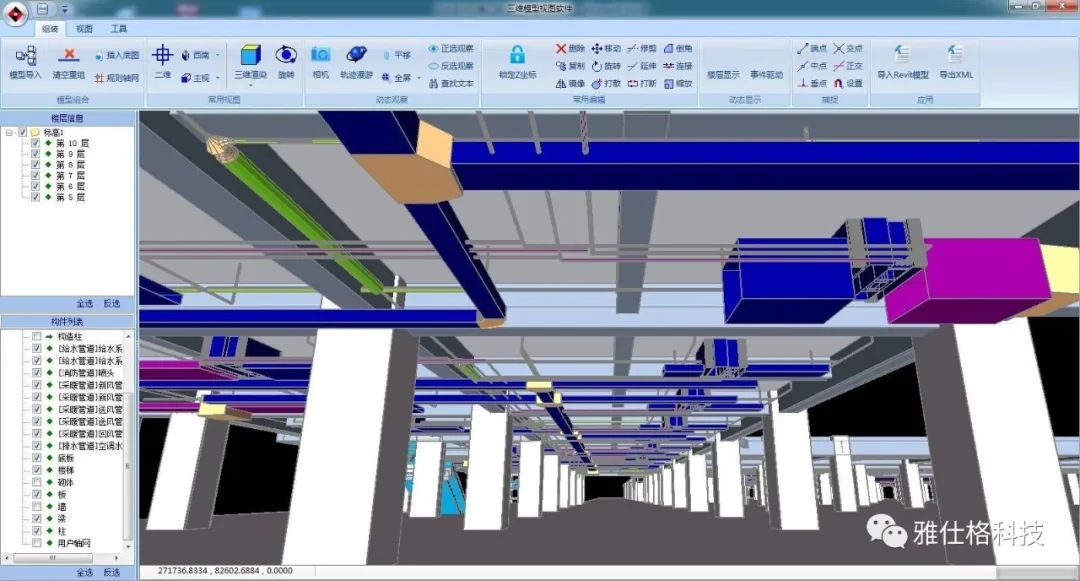Image resolution: width=1080 pixels, height=581 pixels.
Task: Check the 用户轴网 checkbox
Action: 37,543
